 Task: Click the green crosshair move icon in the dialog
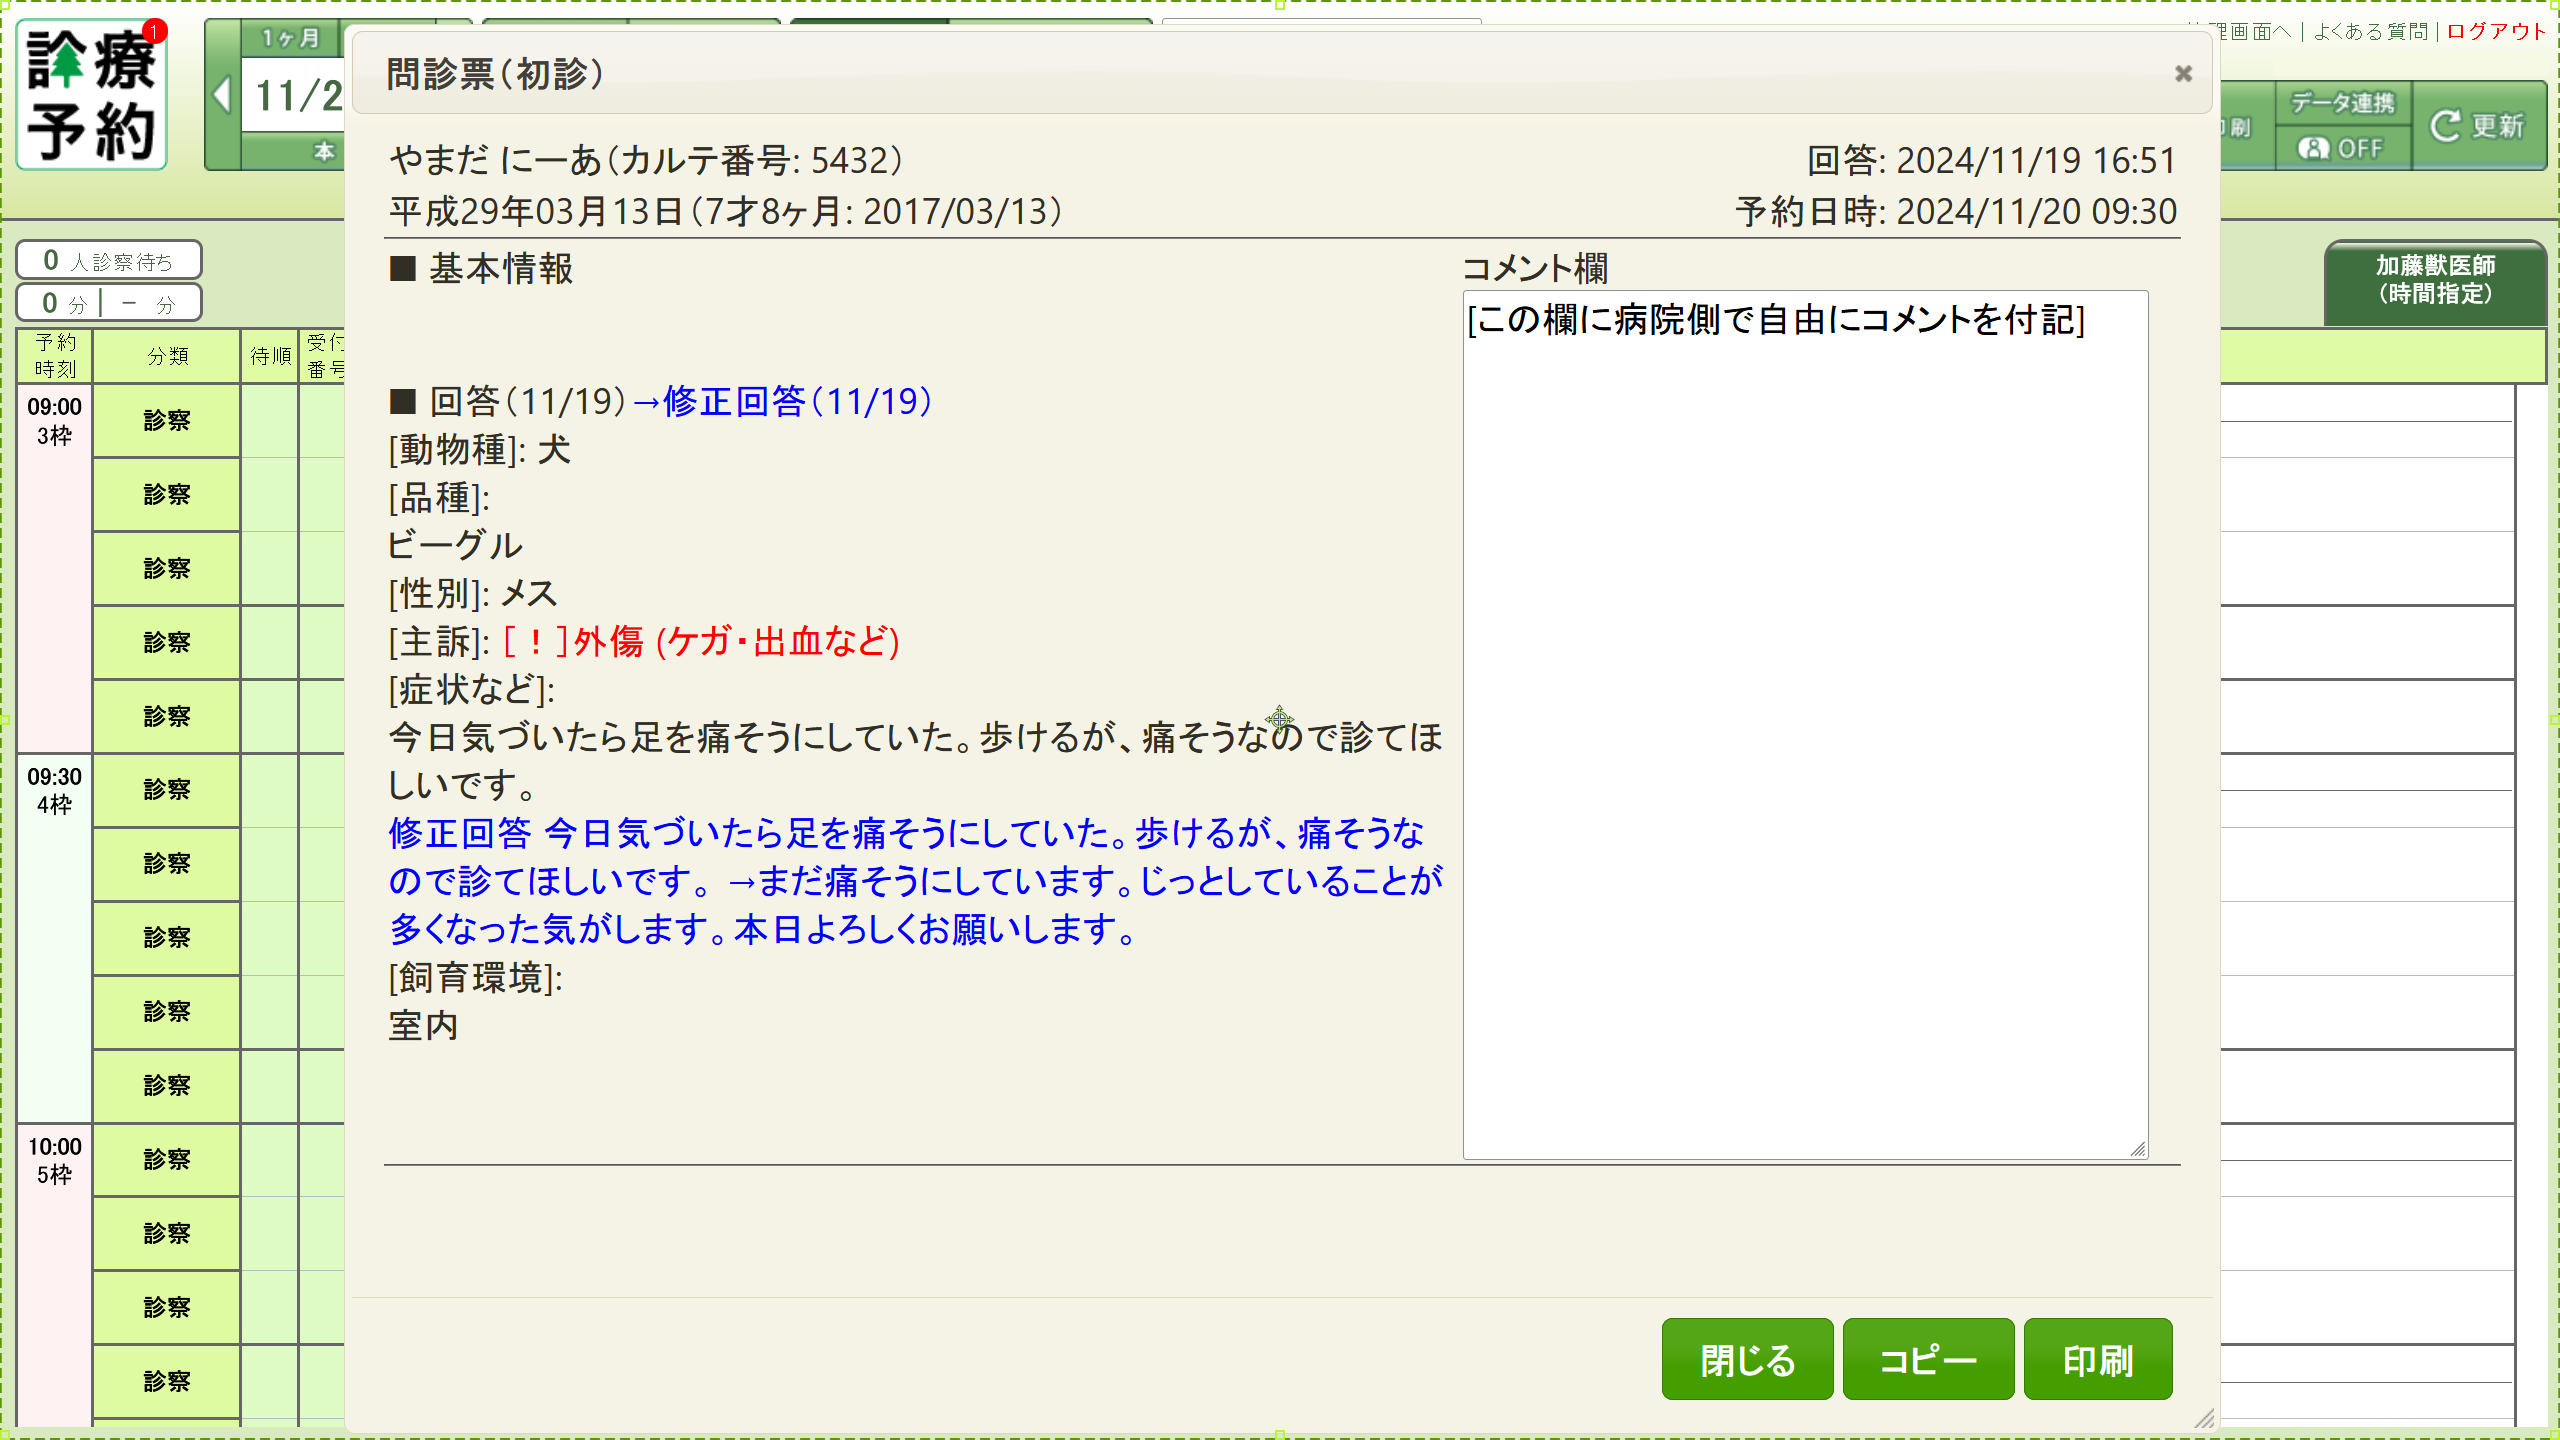point(1280,718)
